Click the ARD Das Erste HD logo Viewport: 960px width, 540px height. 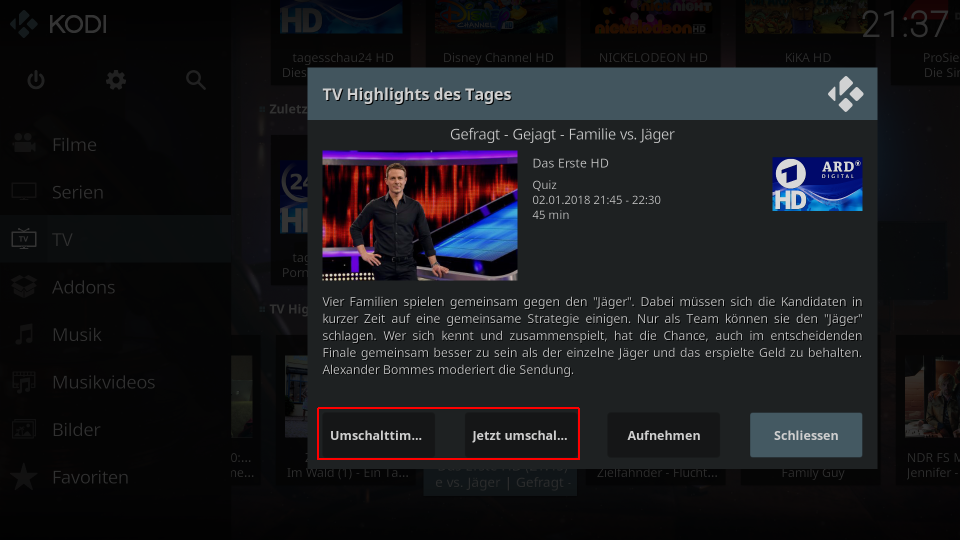coord(817,184)
